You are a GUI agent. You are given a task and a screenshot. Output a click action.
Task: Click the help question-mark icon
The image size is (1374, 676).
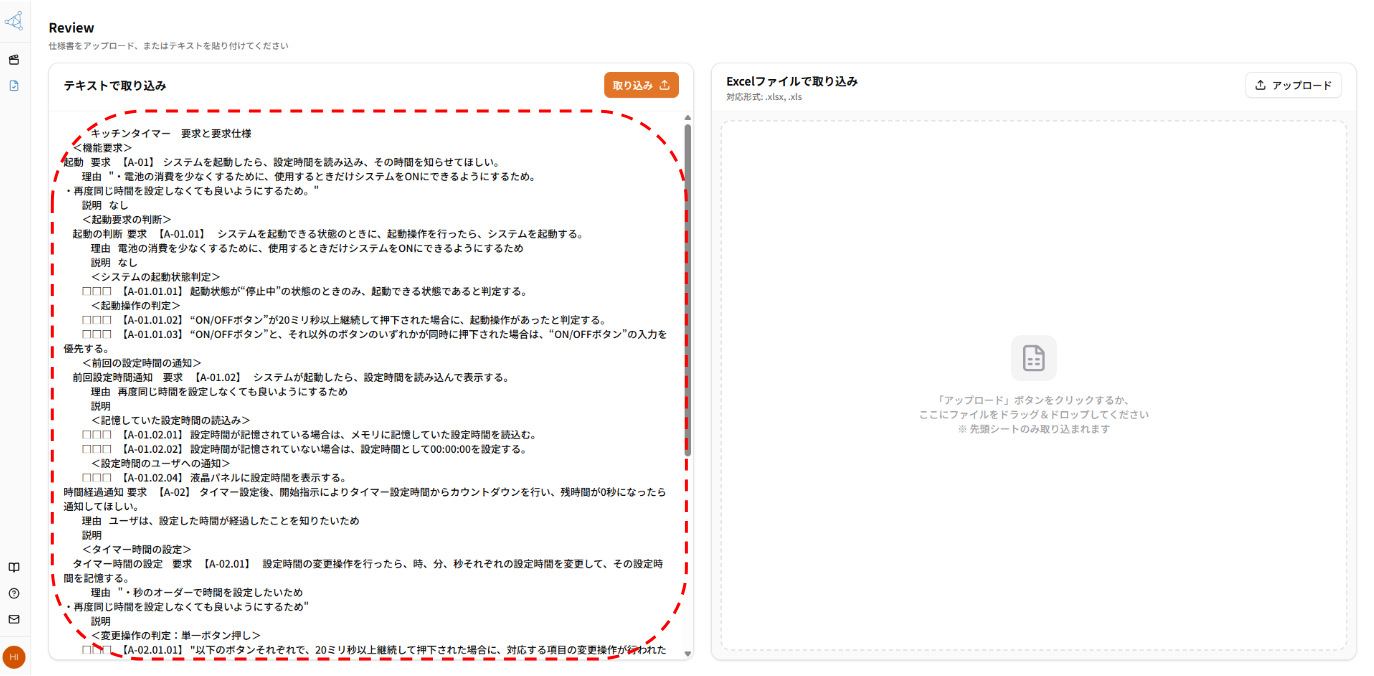13,594
